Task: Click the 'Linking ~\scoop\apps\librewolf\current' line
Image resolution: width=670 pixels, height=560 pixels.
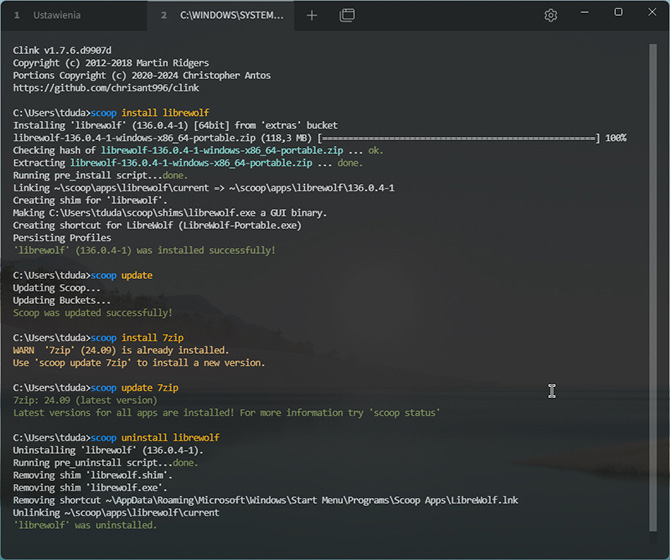Action: click(x=204, y=188)
